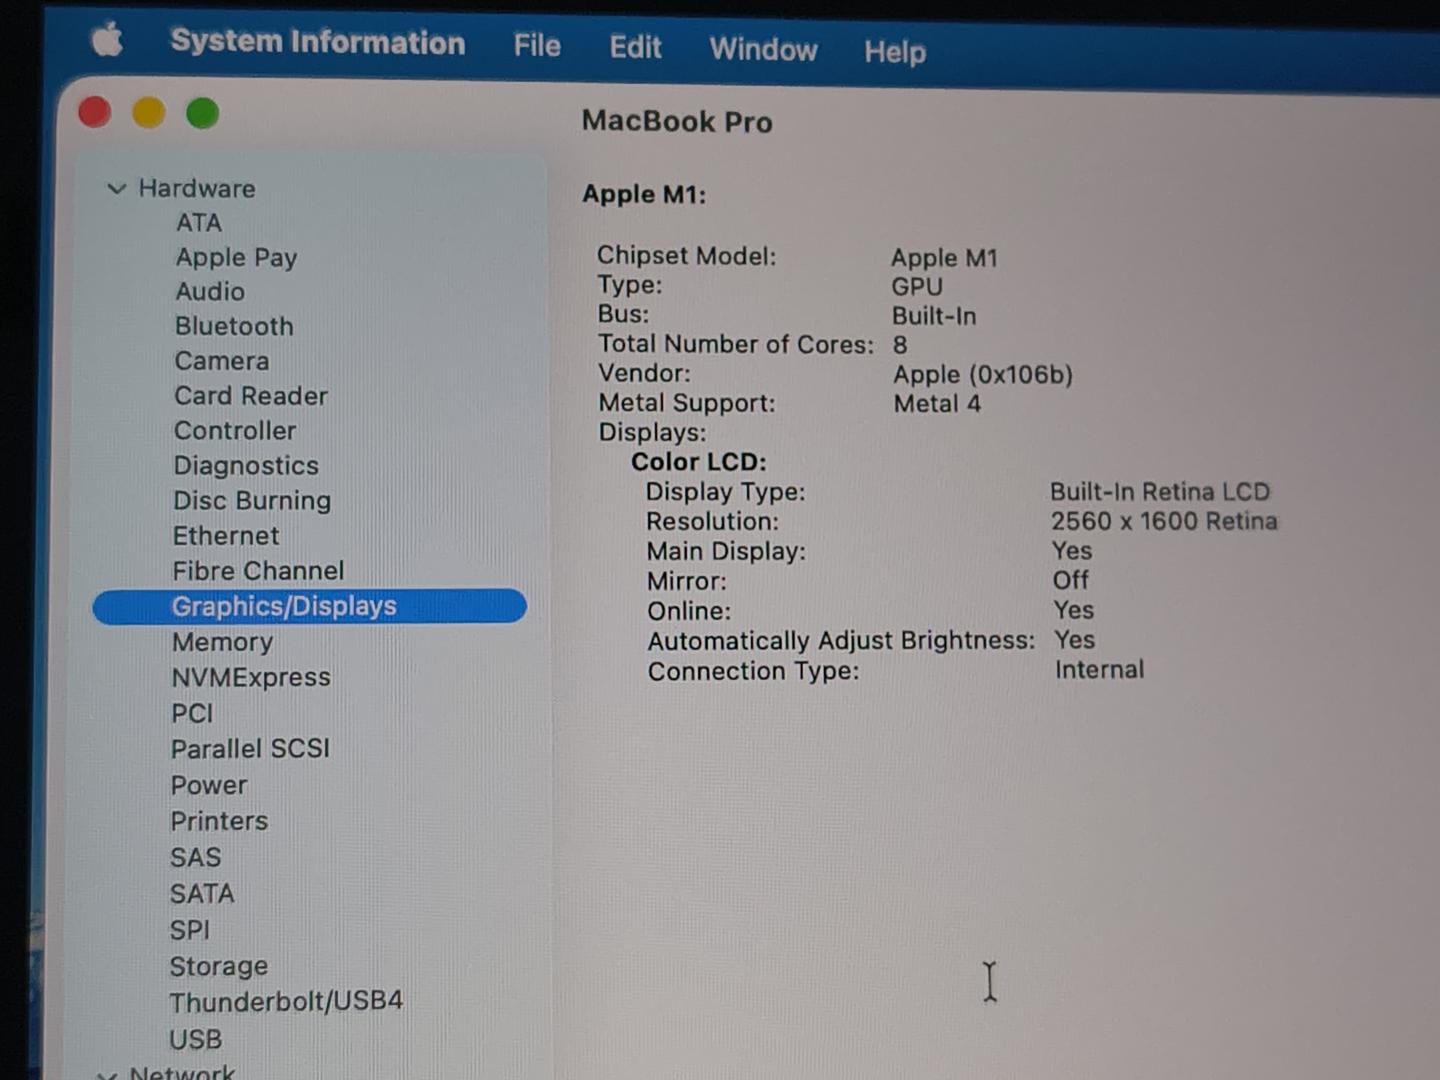Image resolution: width=1440 pixels, height=1080 pixels.
Task: Open the Apple menu
Action: point(107,41)
